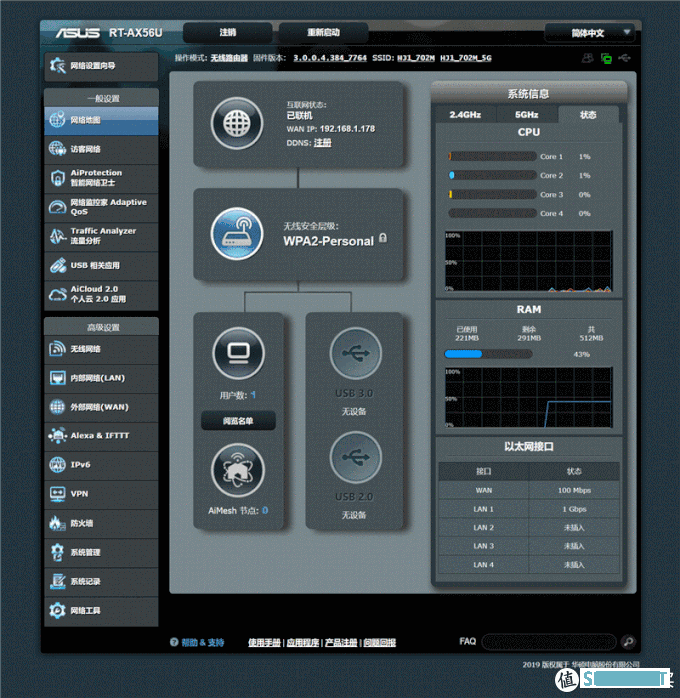Image resolution: width=680 pixels, height=698 pixels.
Task: Click SSID HJ1_702M link
Action: (x=416, y=58)
